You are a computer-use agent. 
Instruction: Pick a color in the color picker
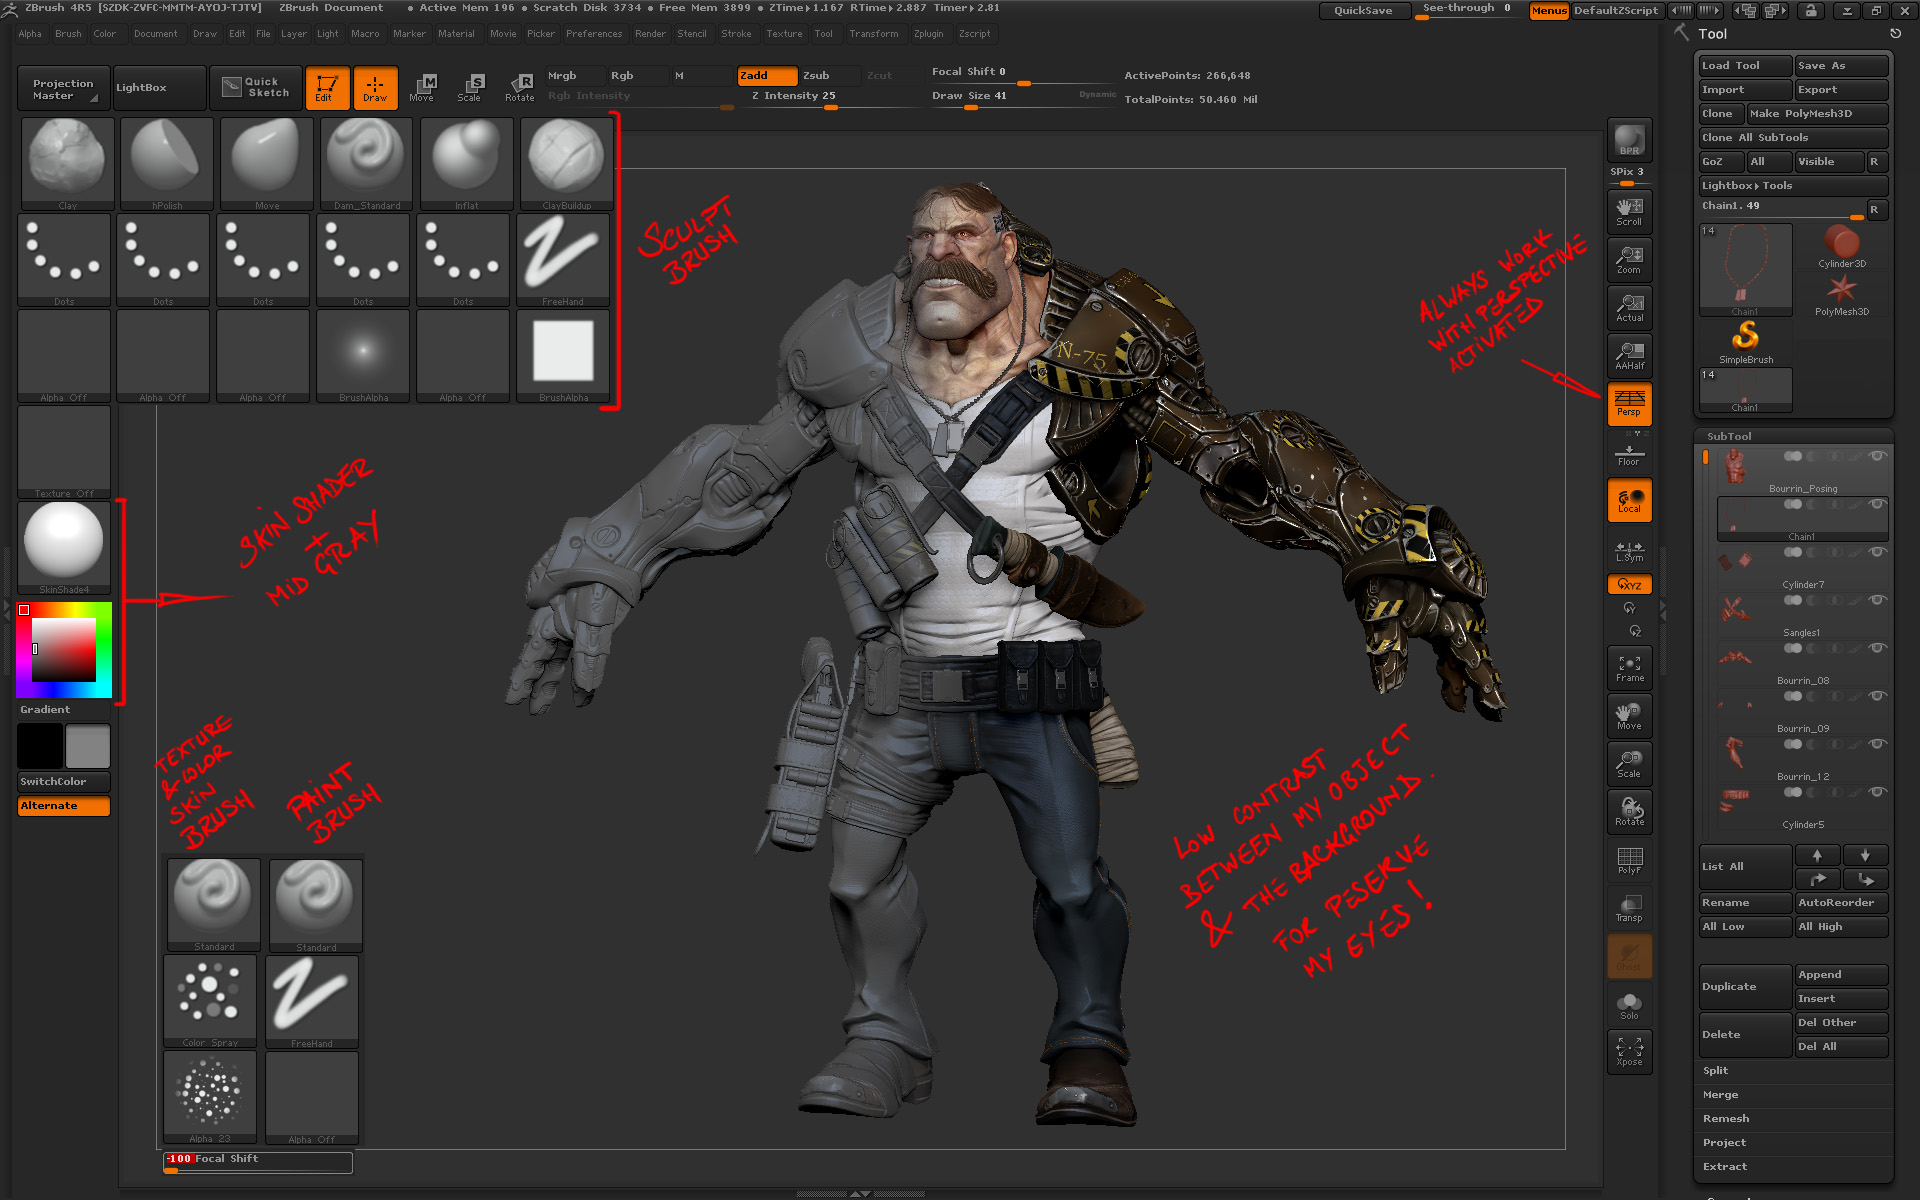(64, 650)
